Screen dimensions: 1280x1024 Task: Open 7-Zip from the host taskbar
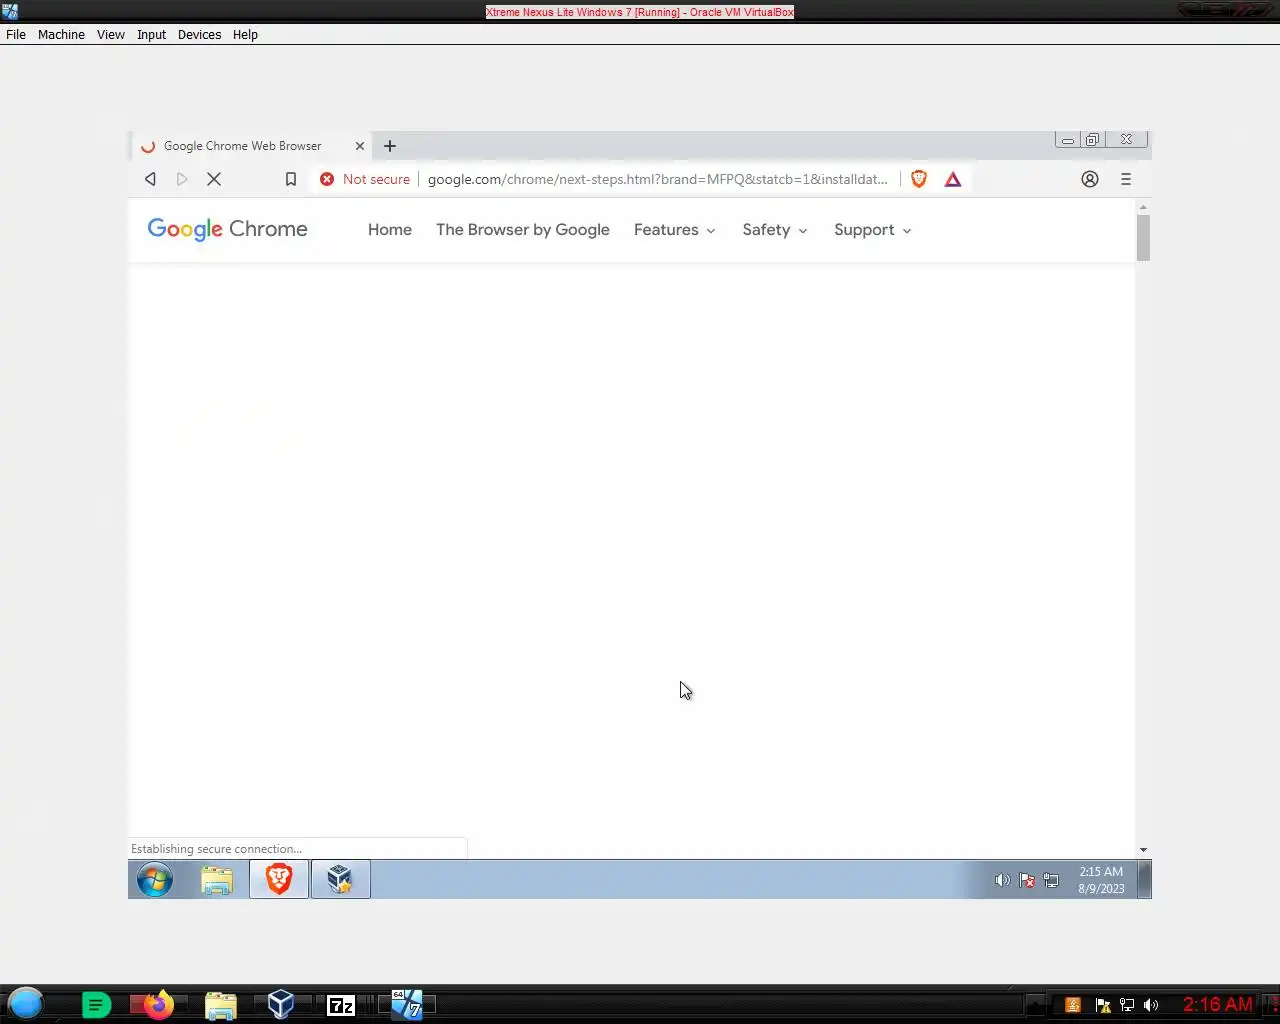(341, 1005)
